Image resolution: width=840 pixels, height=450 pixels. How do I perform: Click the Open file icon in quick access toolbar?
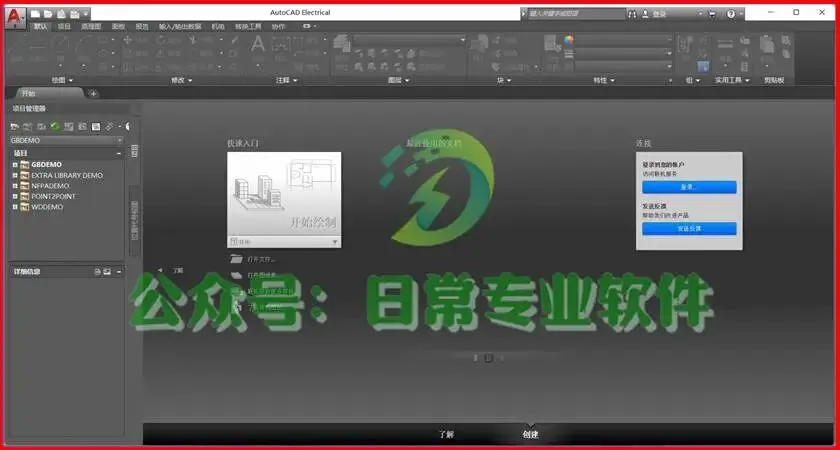[48, 14]
